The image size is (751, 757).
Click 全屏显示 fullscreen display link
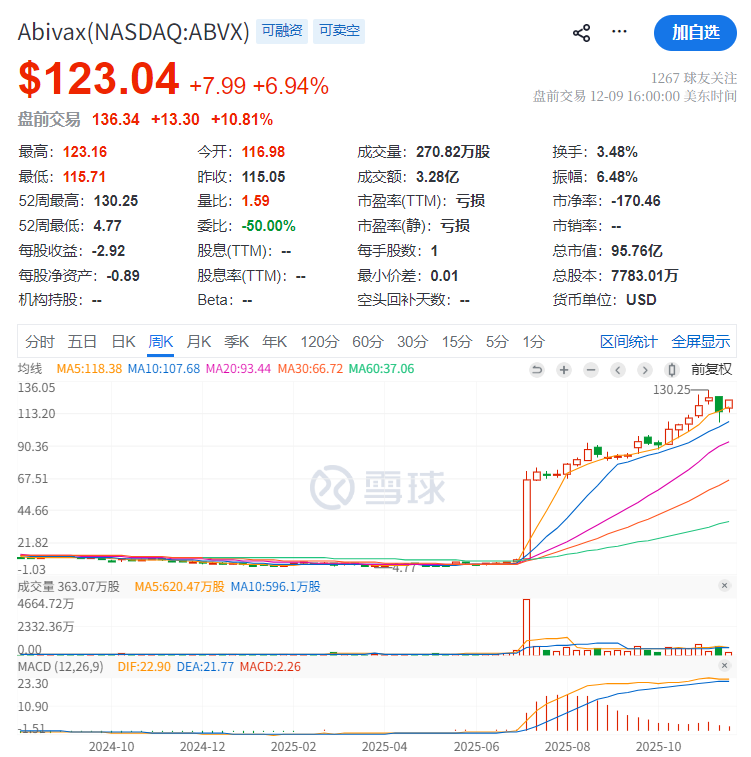click(x=700, y=341)
